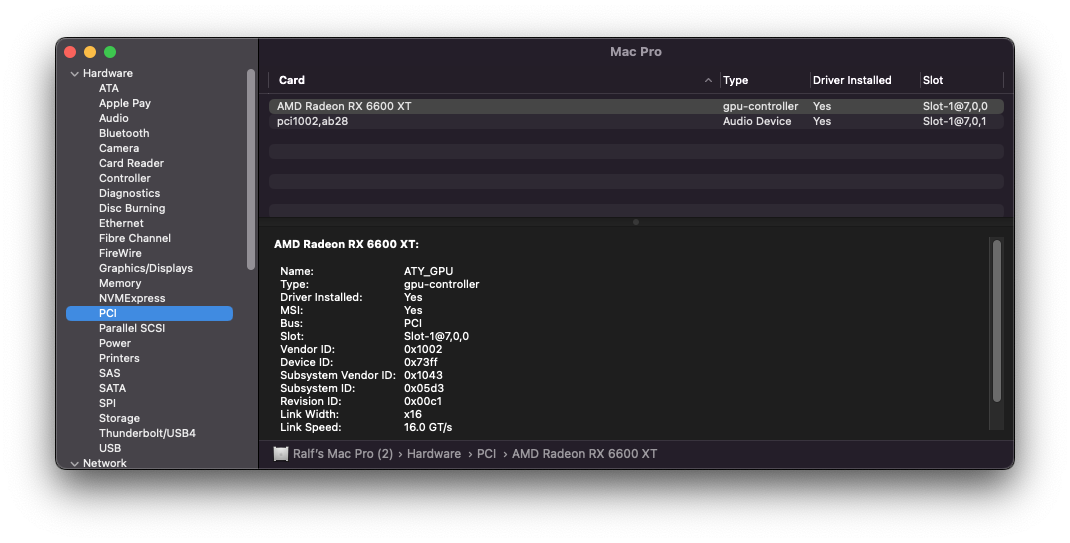
Task: Click the Vendor ID value 0x1002
Action: tap(423, 349)
